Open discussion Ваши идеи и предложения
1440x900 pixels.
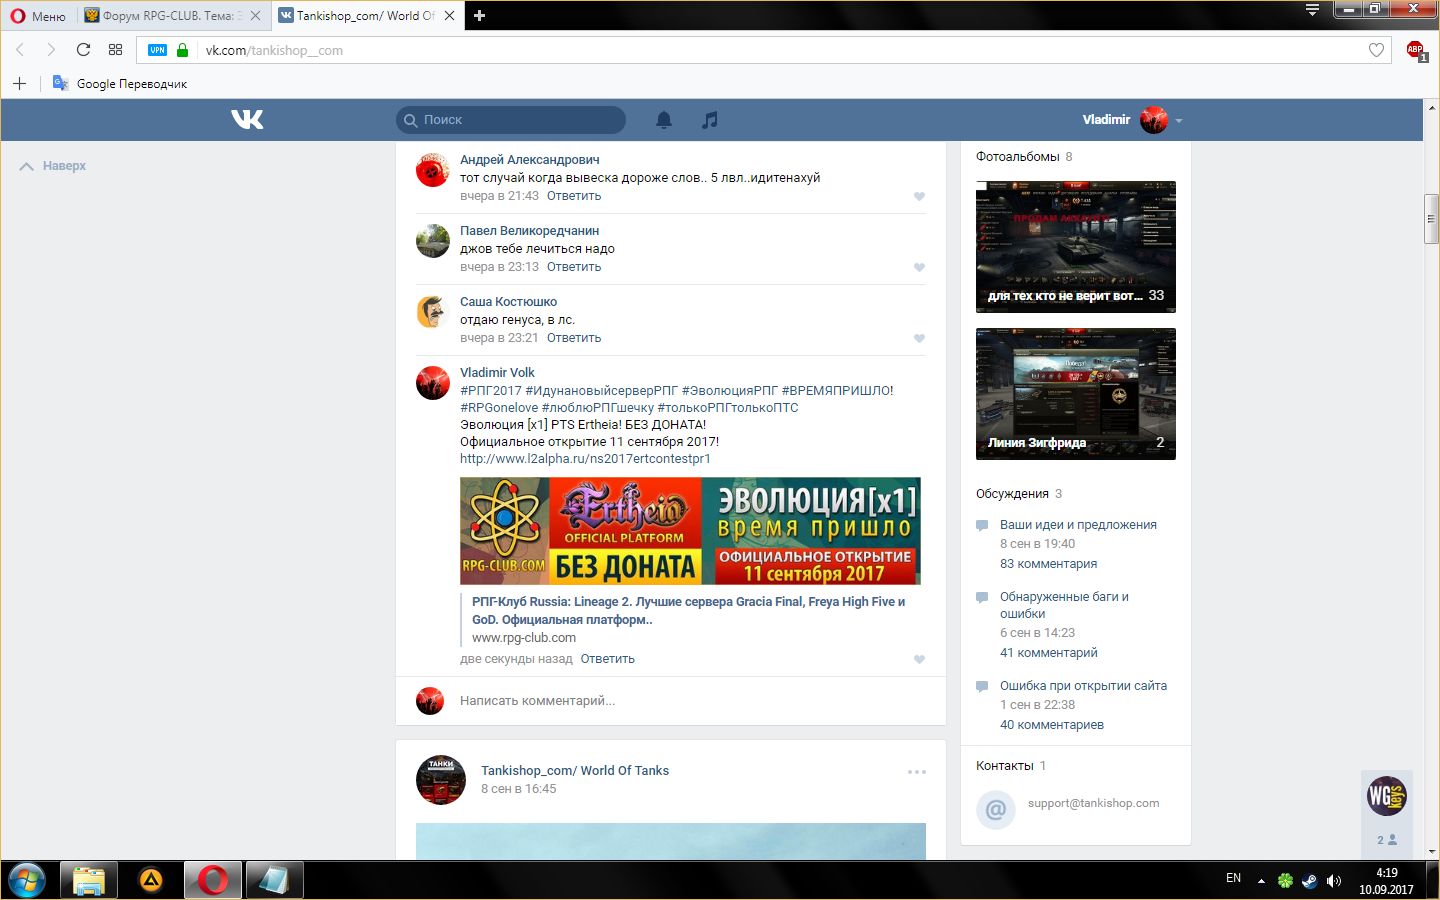[x=1078, y=525]
